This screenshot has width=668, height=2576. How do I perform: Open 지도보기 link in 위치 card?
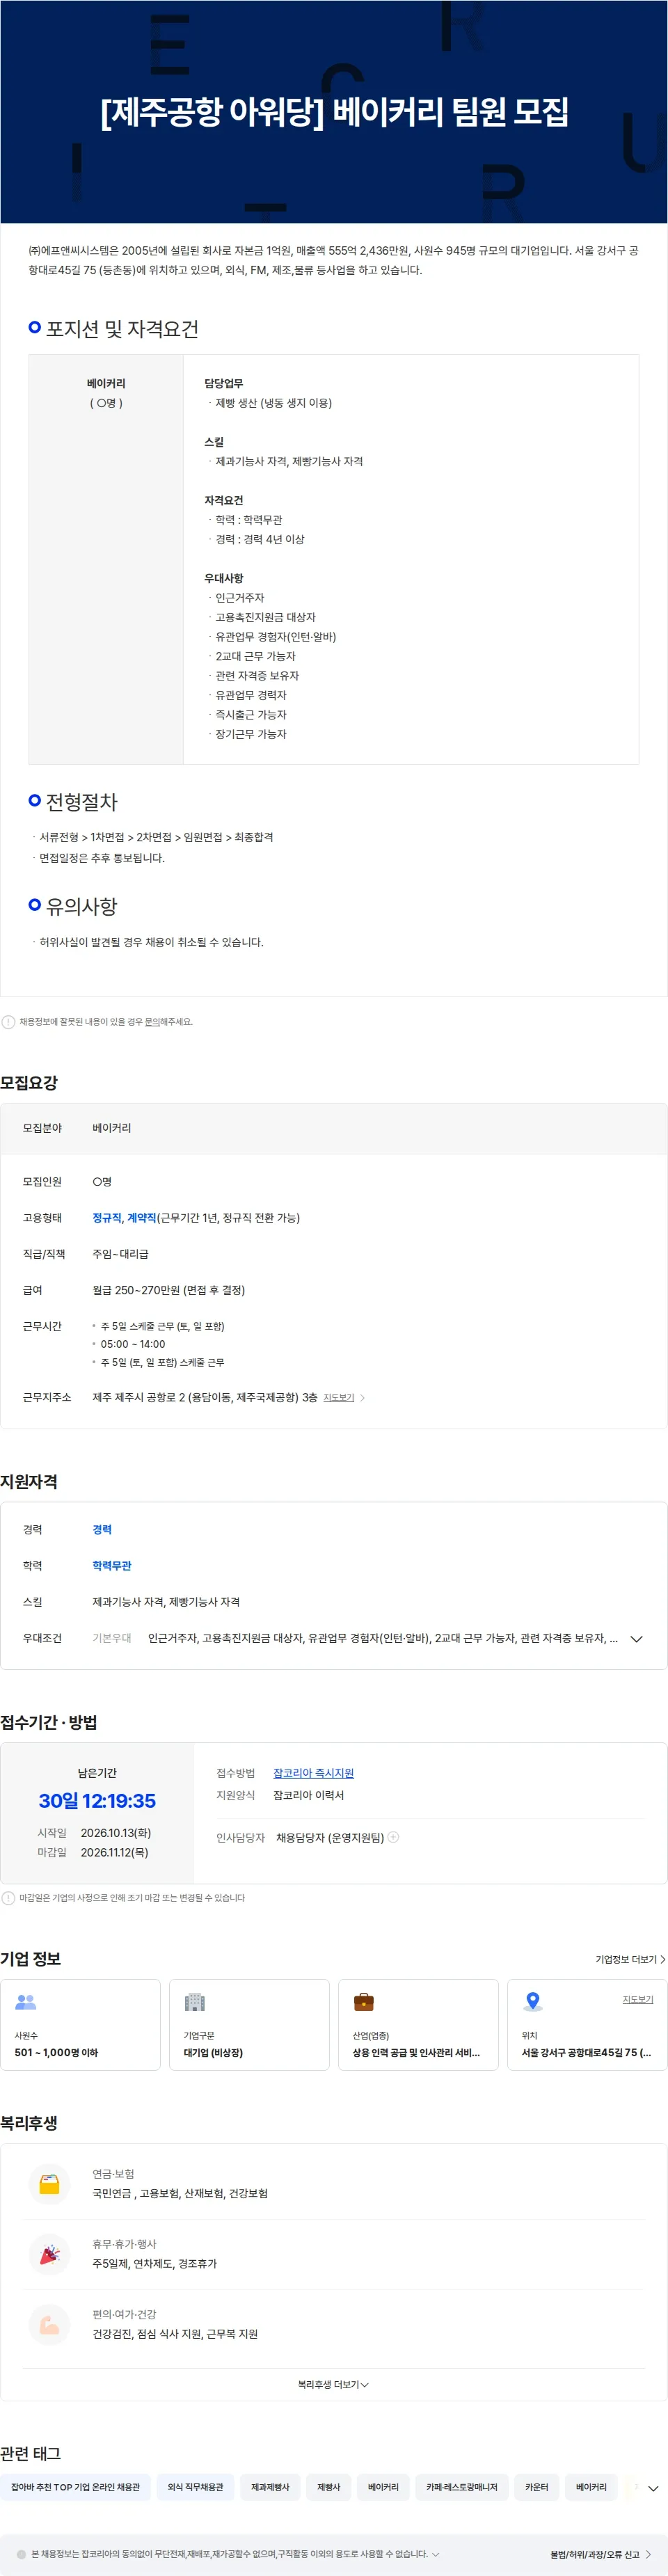tap(638, 1999)
